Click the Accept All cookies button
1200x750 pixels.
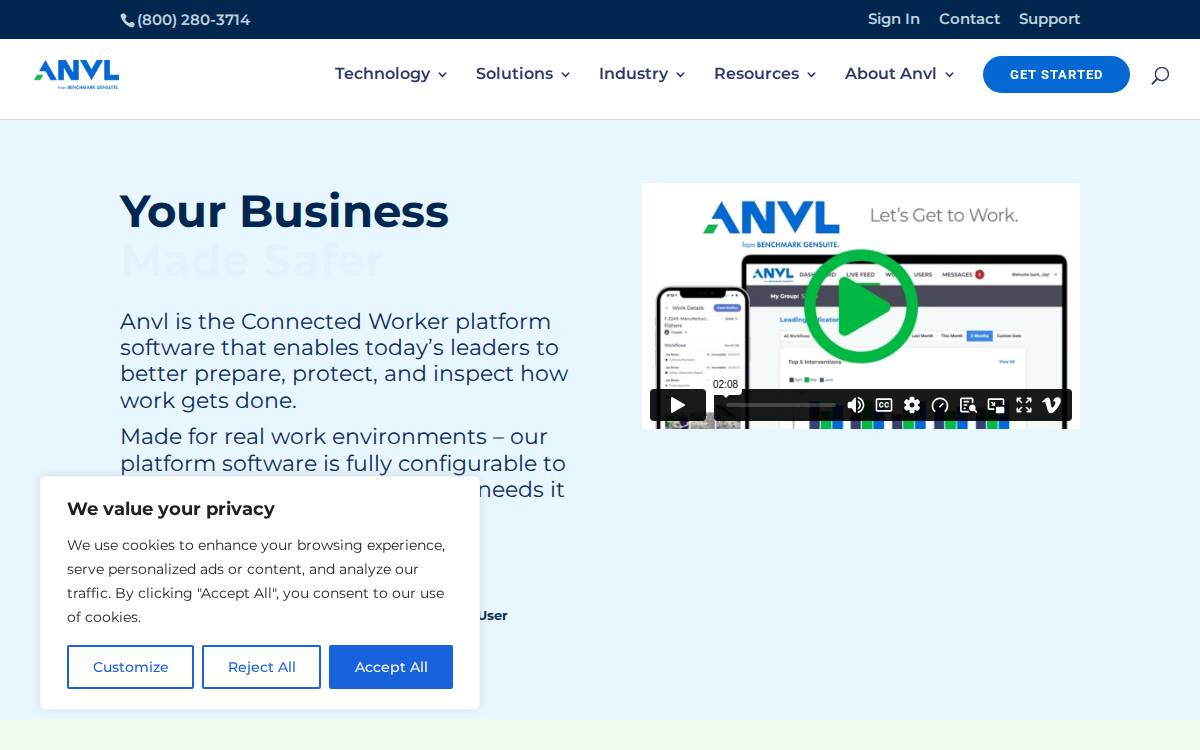391,667
